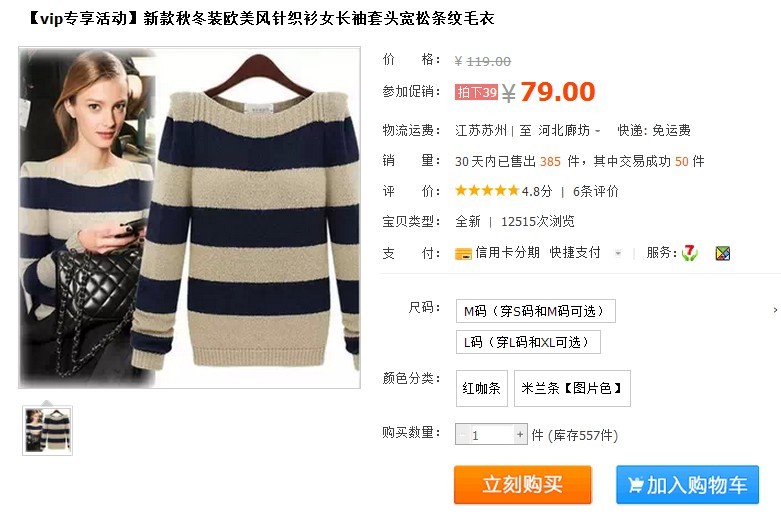Select the sweater thumbnail below main image
This screenshot has width=781, height=518.
point(47,430)
